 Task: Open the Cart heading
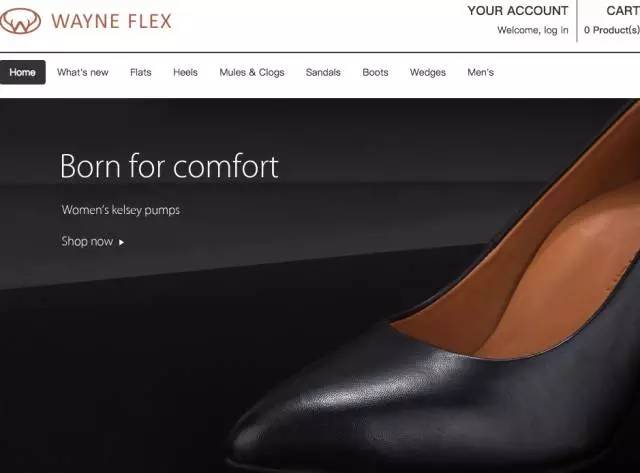click(x=623, y=11)
